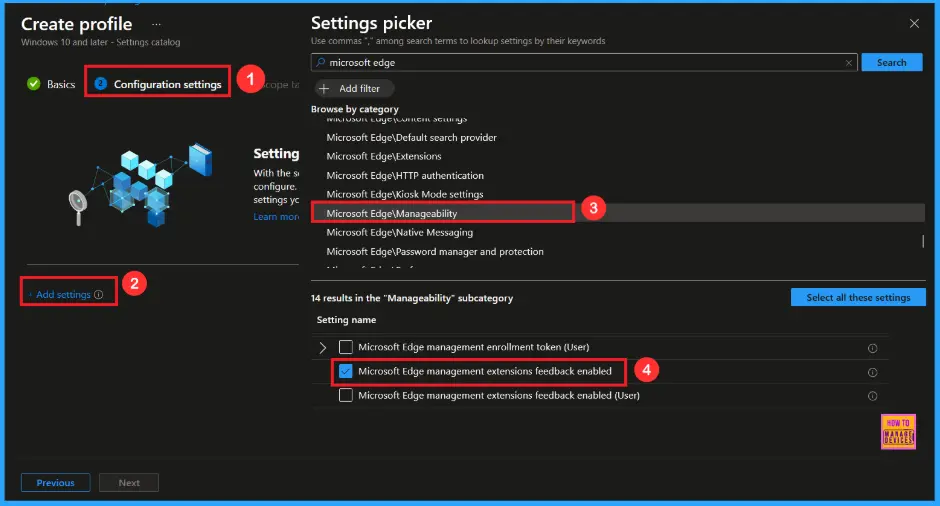Check Microsoft Edge management enrollment token (User)
The width and height of the screenshot is (940, 506).
(346, 347)
